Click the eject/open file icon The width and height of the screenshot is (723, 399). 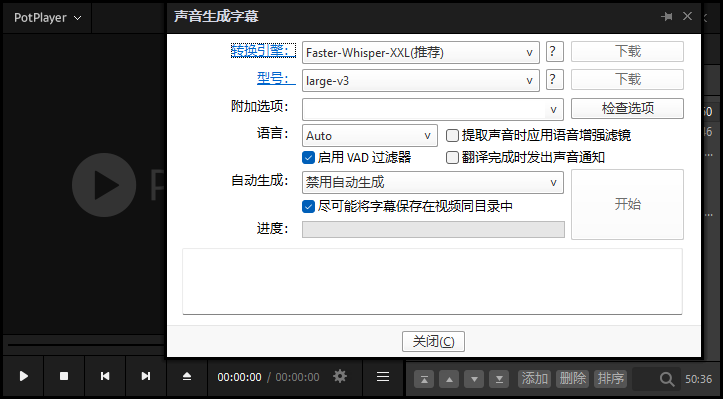click(x=187, y=376)
